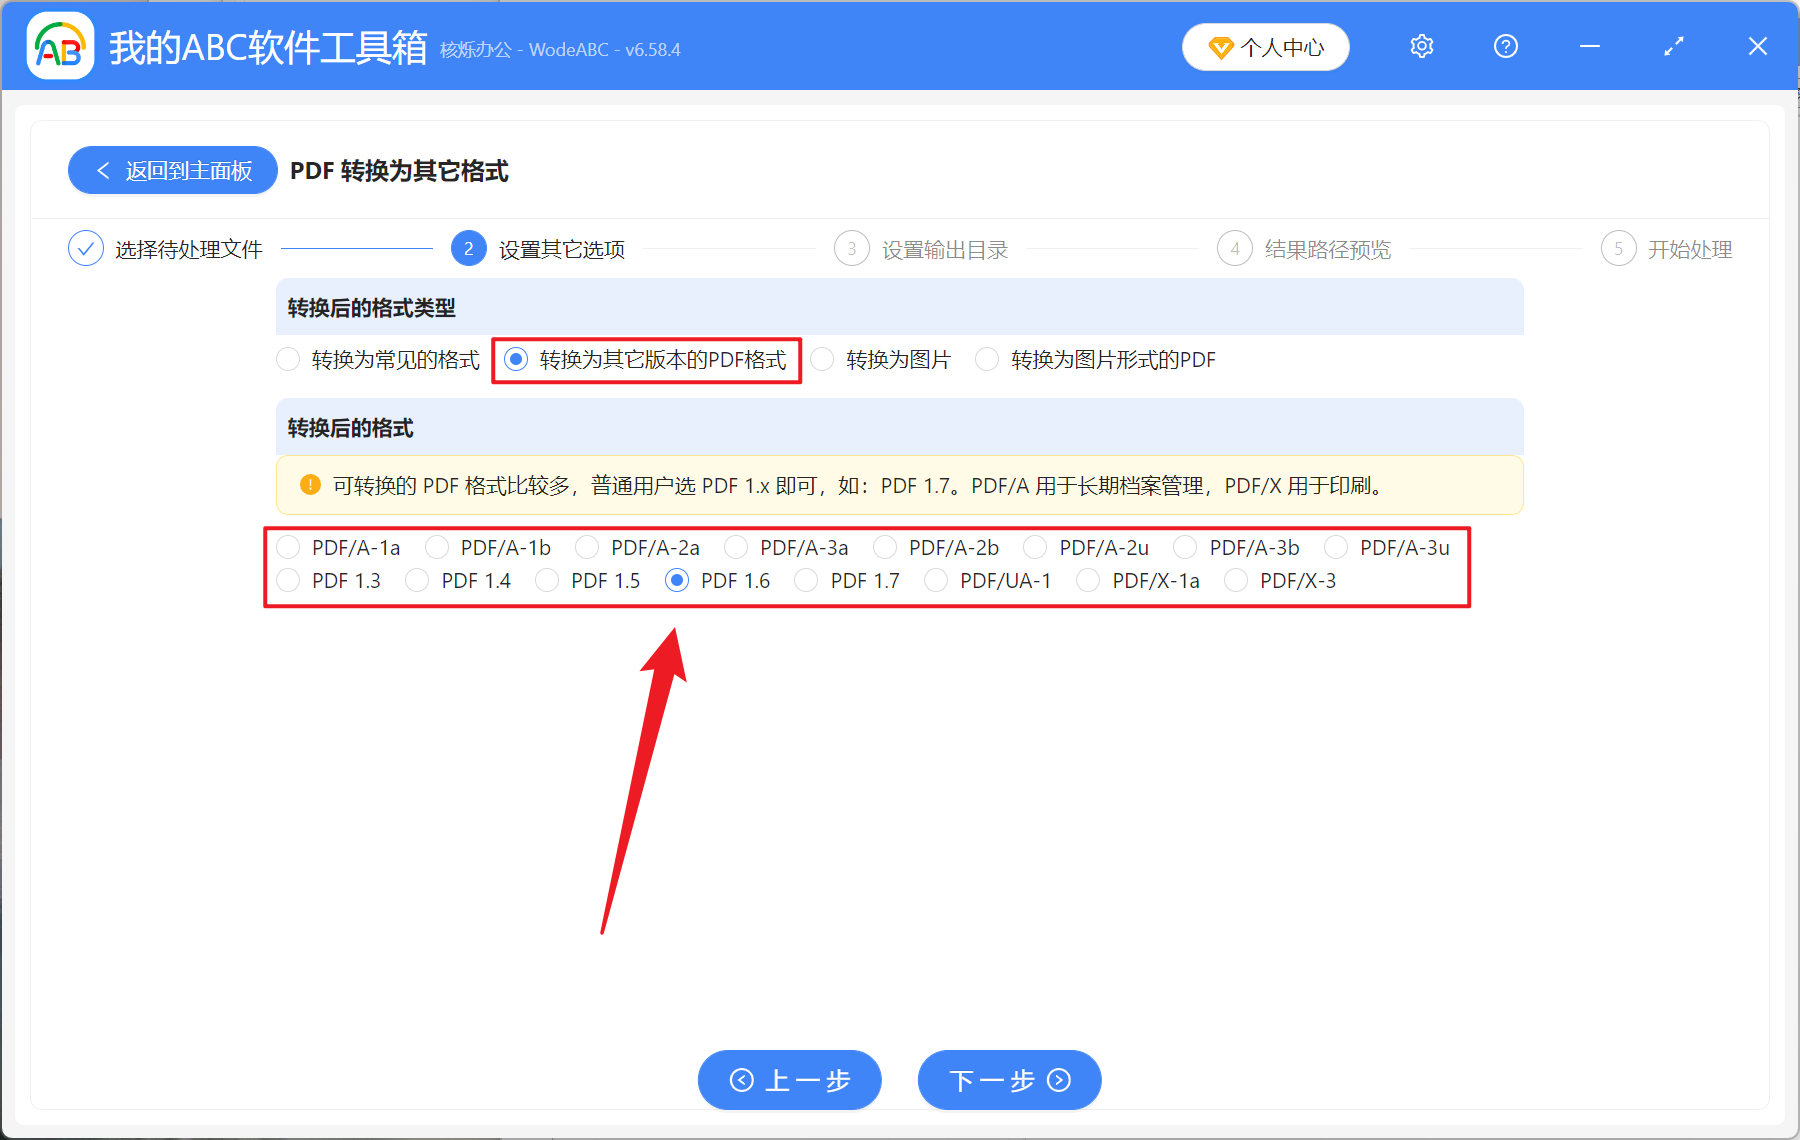The height and width of the screenshot is (1140, 1800).
Task: Open 个人中心 personal center
Action: point(1265,46)
